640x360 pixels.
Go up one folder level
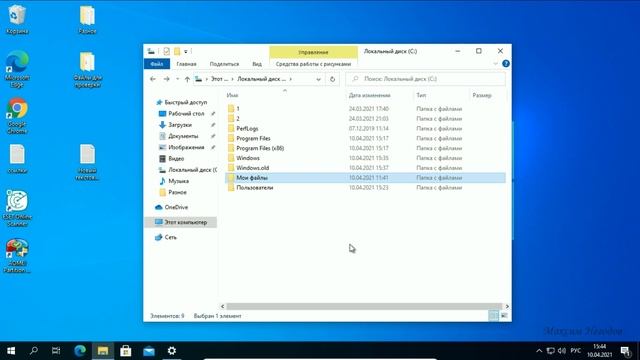click(x=187, y=79)
